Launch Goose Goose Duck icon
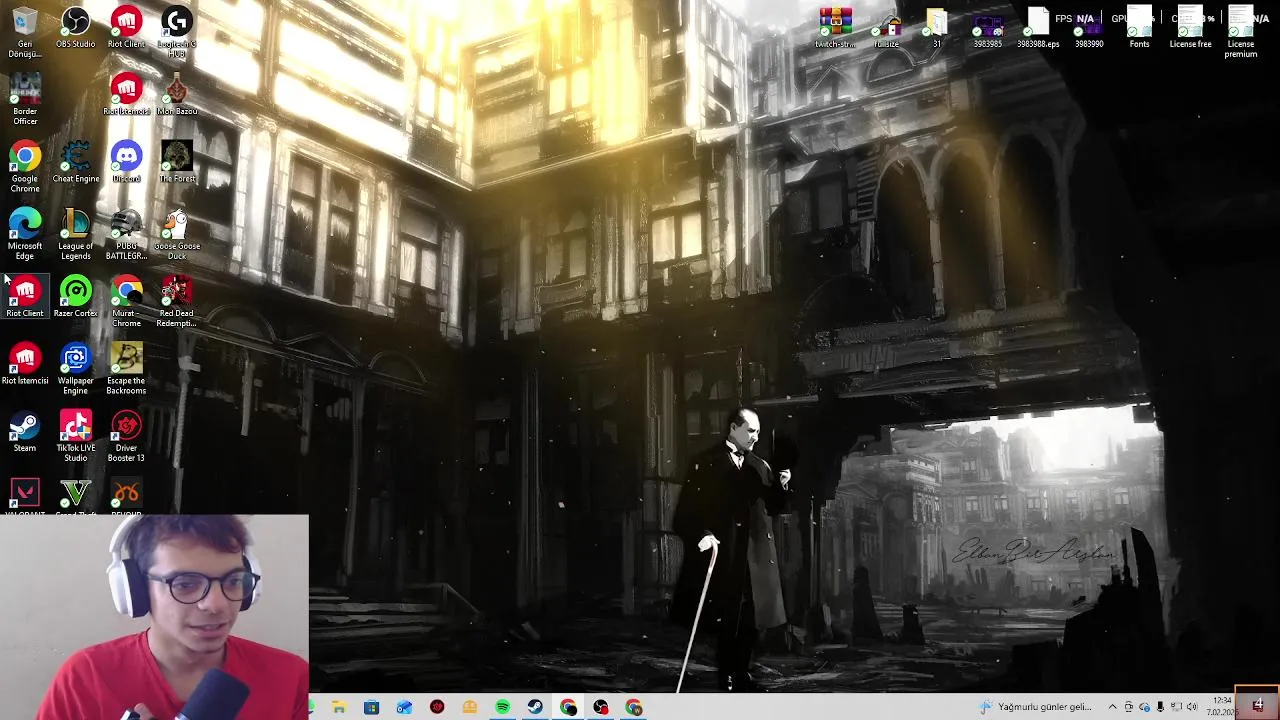Image resolution: width=1280 pixels, height=720 pixels. pos(177,233)
